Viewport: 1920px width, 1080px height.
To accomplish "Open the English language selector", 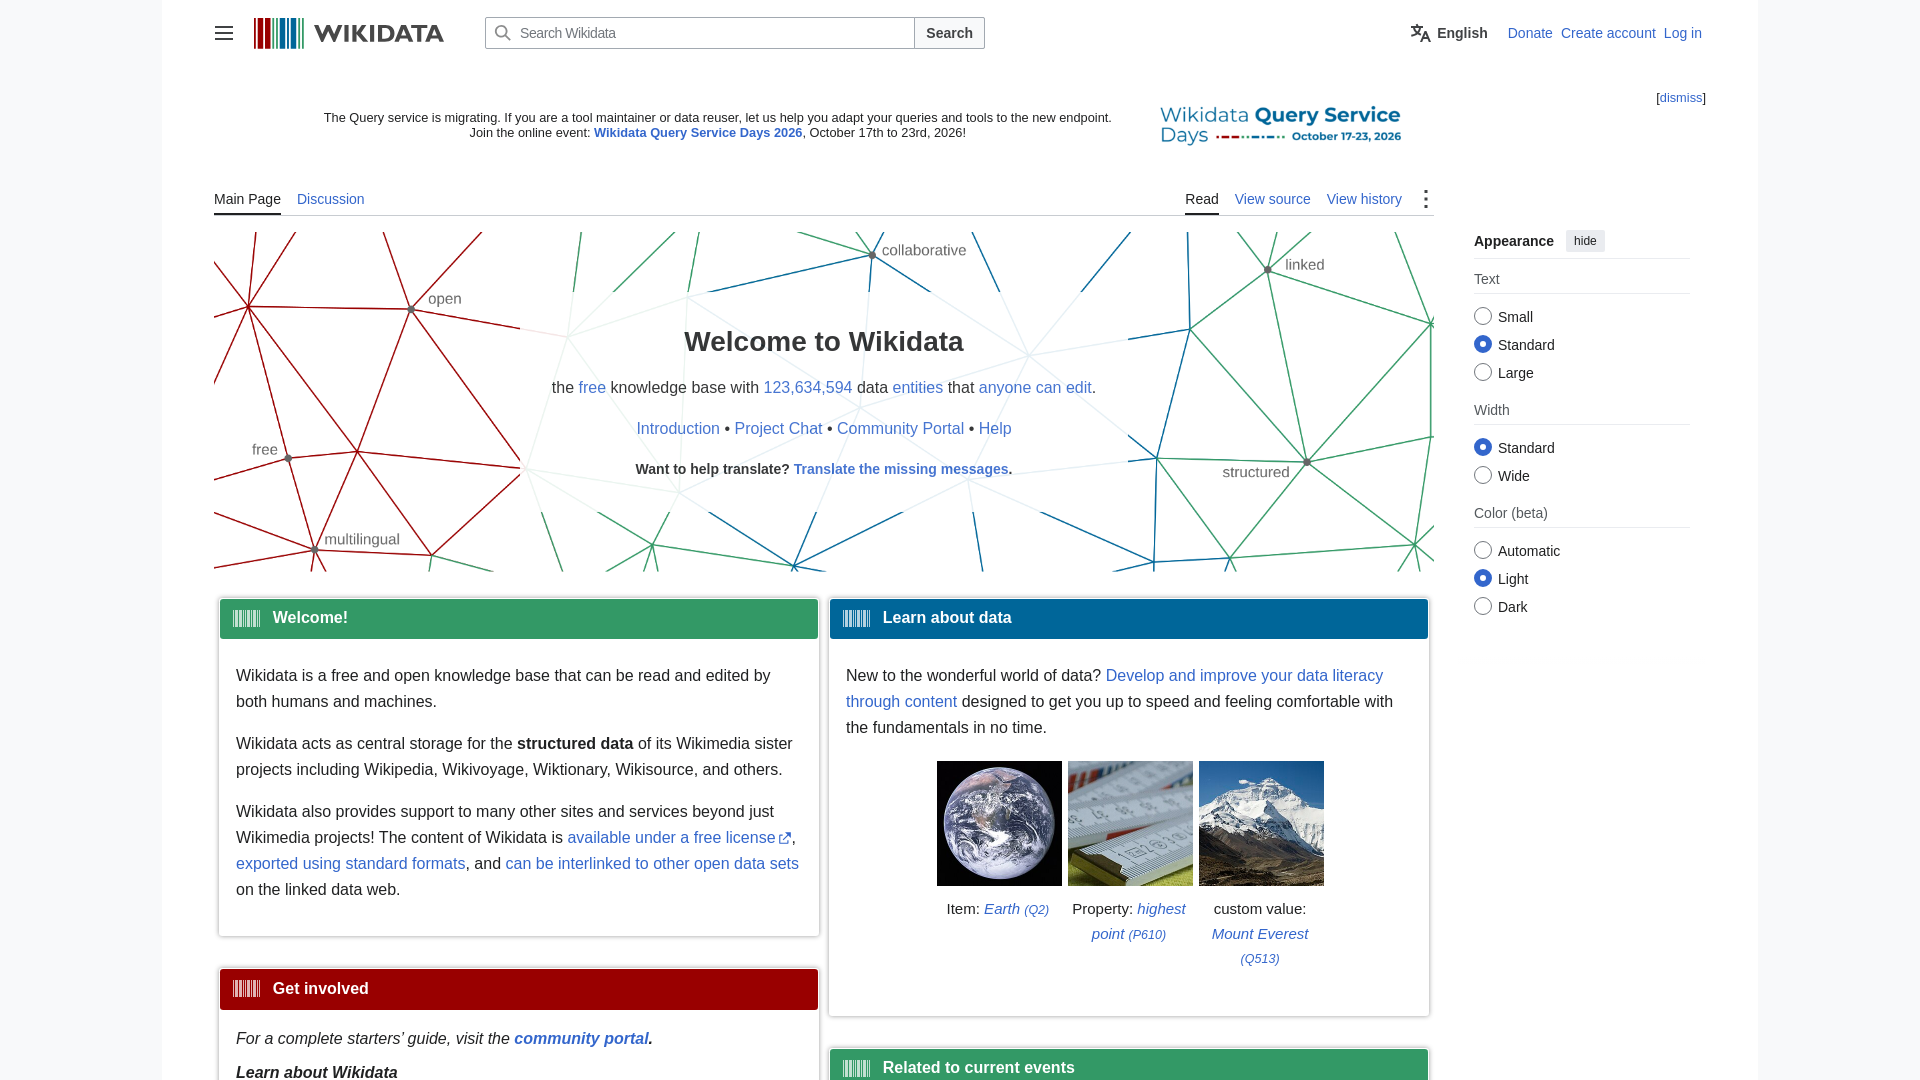I will click(1449, 33).
